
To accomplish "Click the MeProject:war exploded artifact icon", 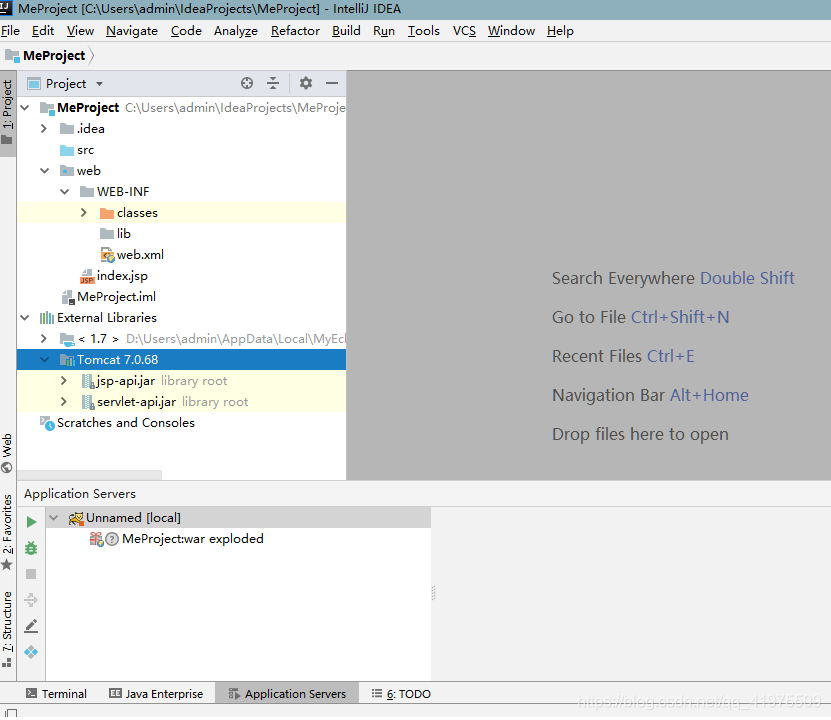I will click(x=97, y=539).
